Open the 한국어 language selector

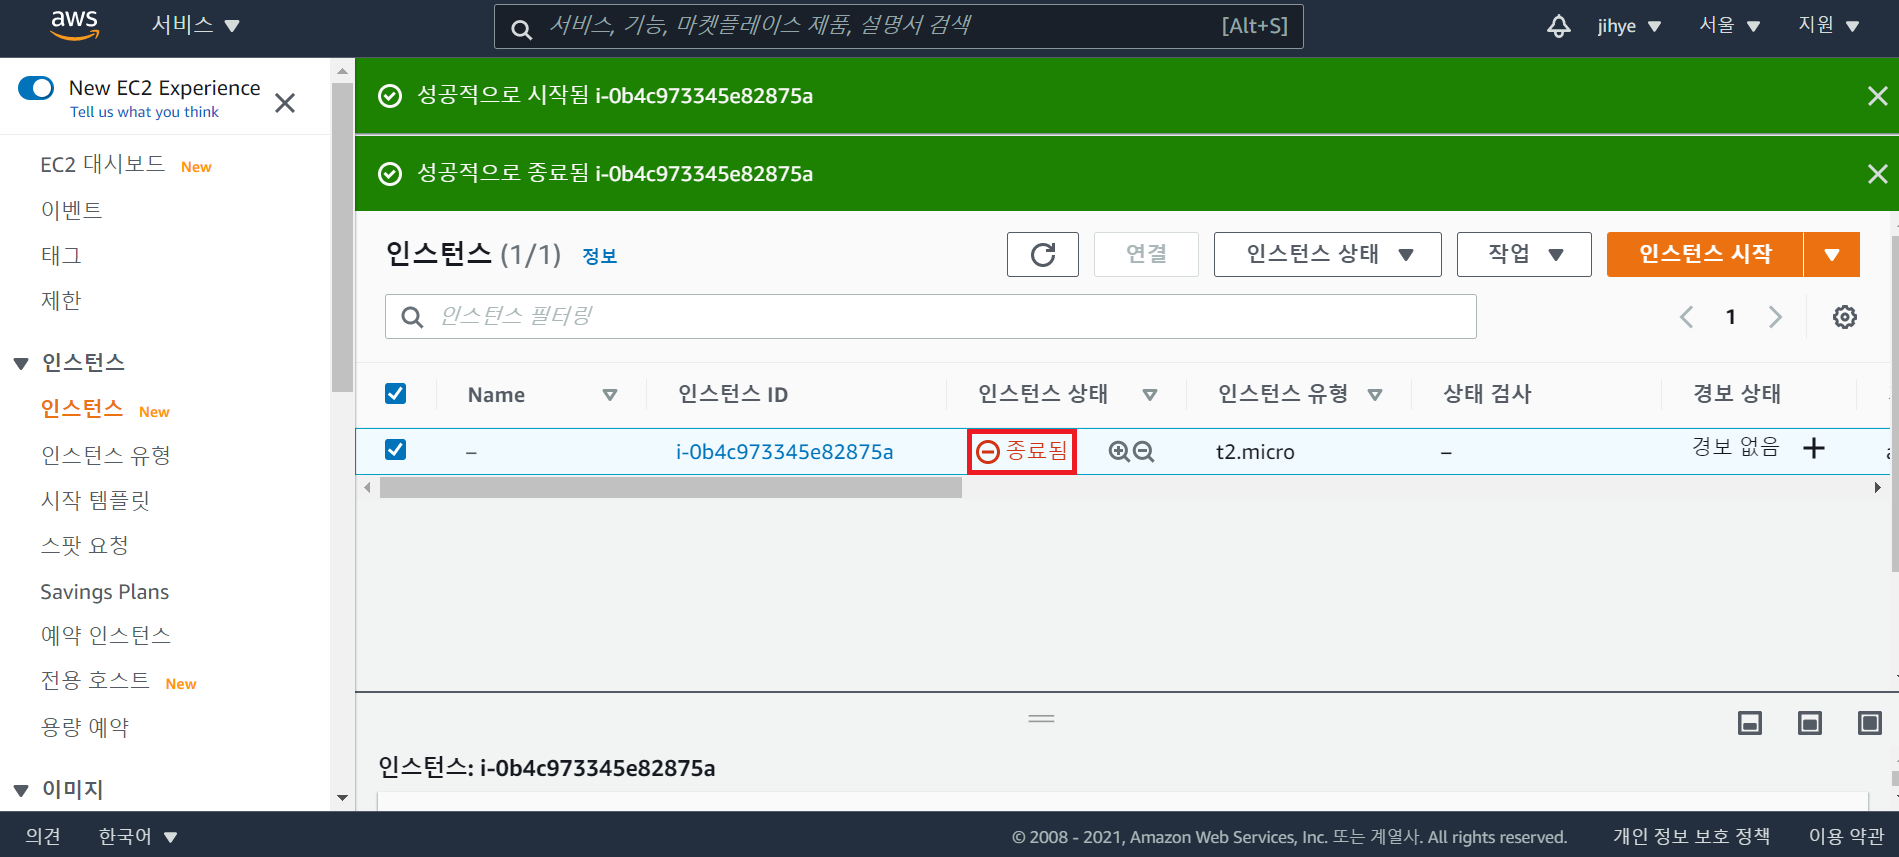tap(137, 836)
